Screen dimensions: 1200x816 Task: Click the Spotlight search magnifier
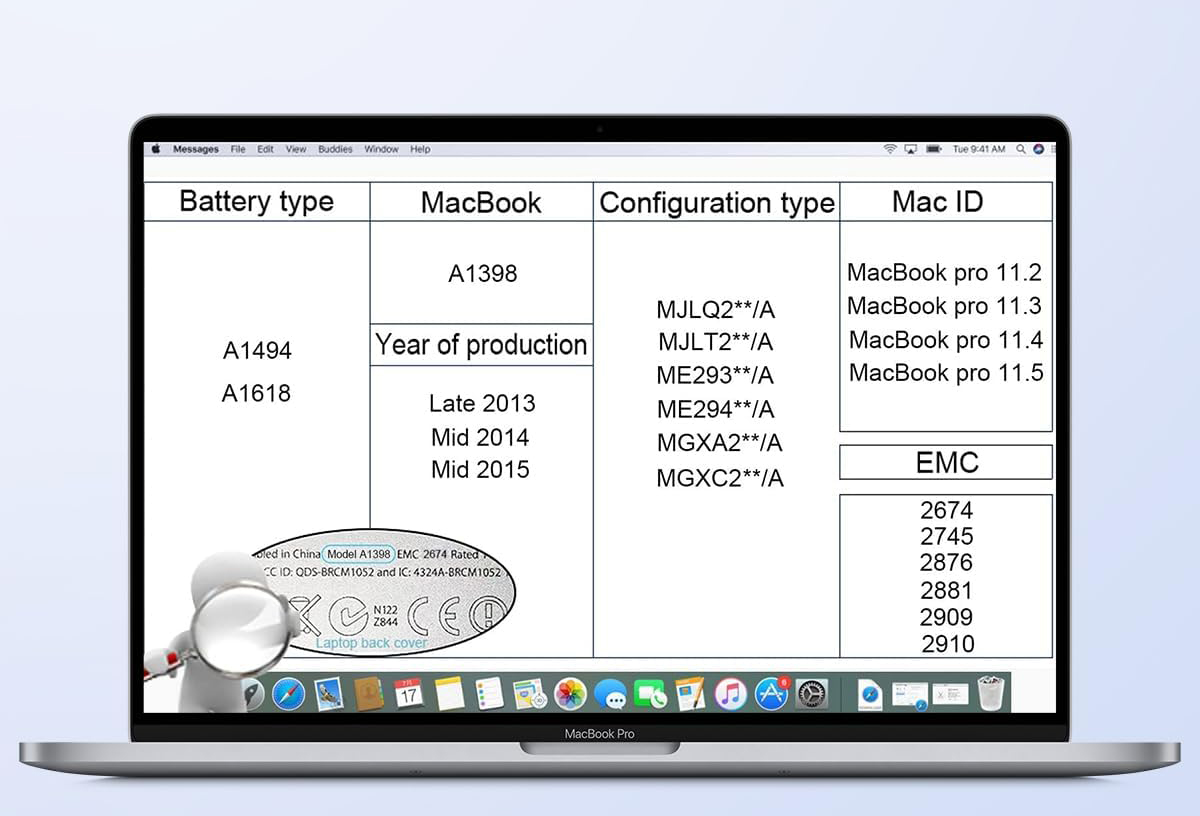click(1021, 149)
